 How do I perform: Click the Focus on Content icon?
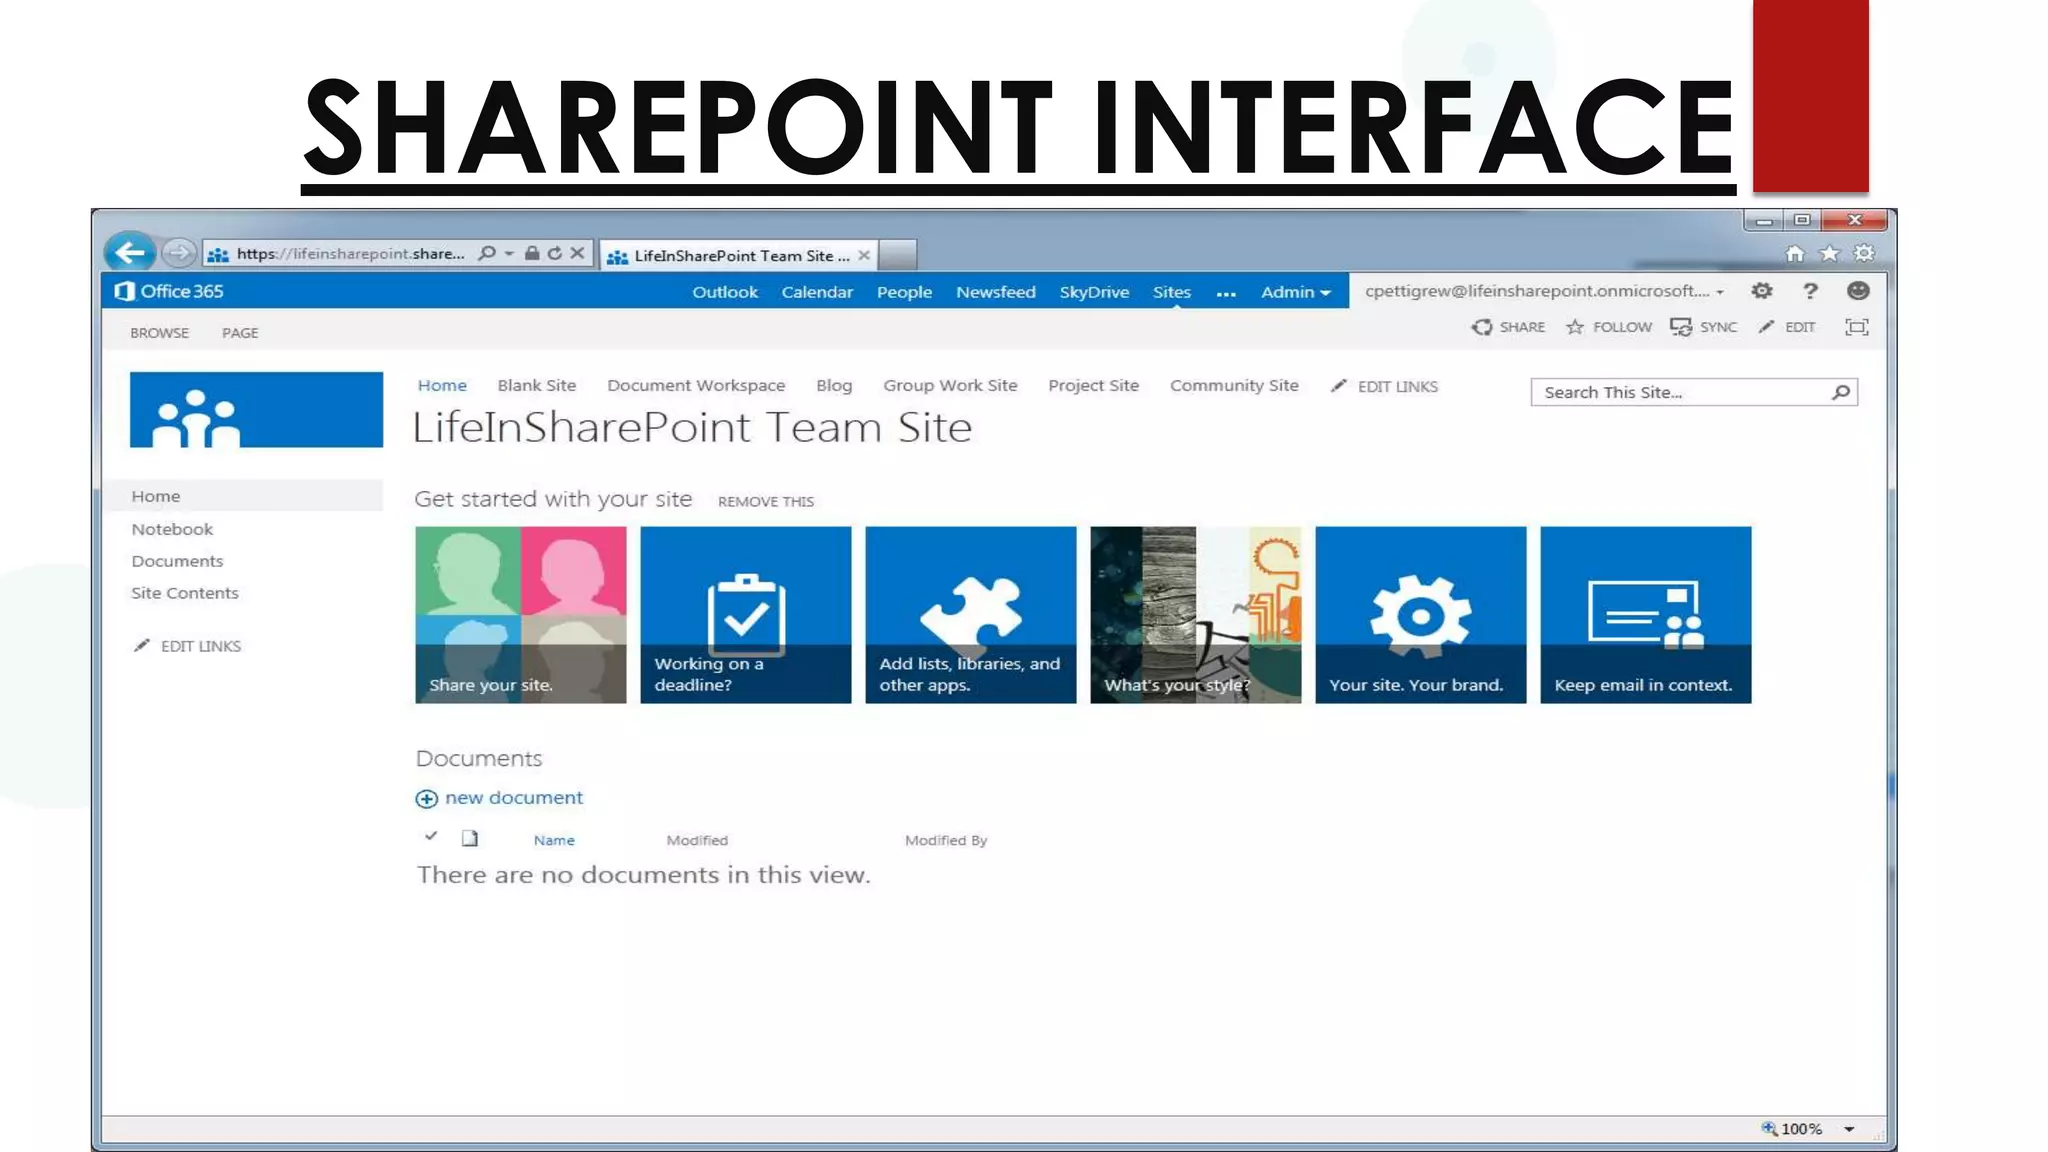[x=1857, y=327]
